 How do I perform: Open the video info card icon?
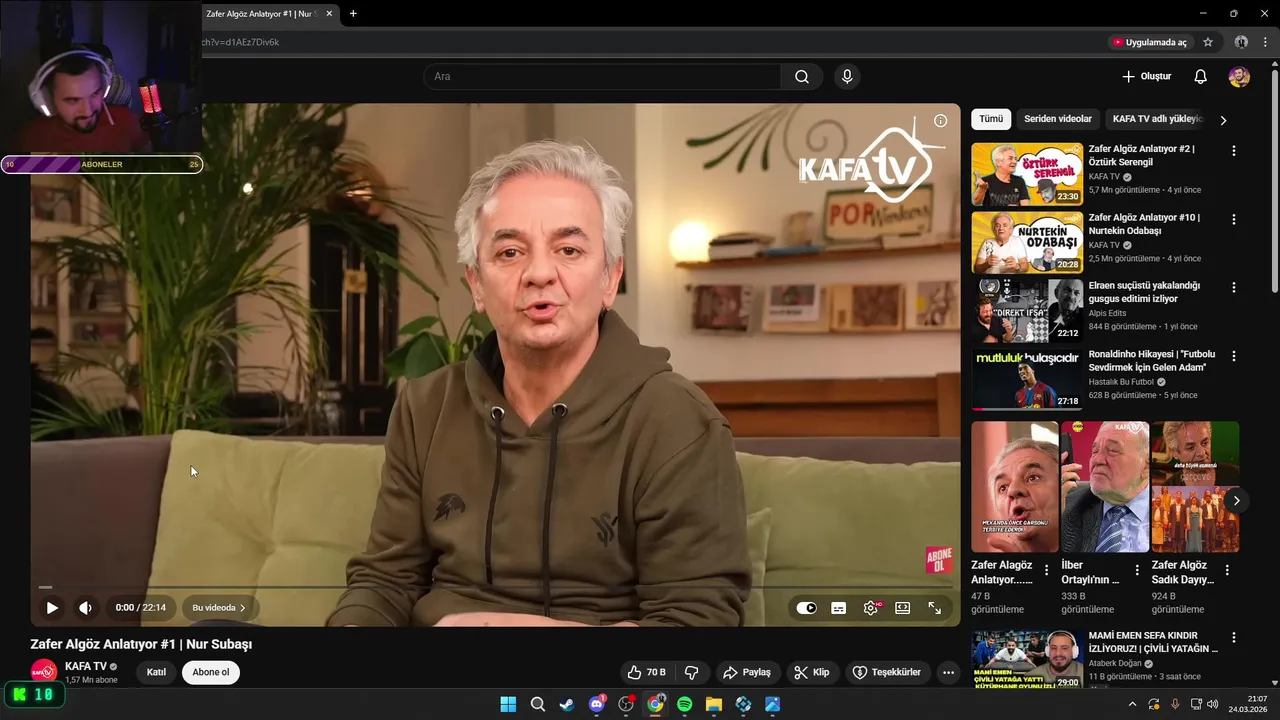tap(940, 121)
